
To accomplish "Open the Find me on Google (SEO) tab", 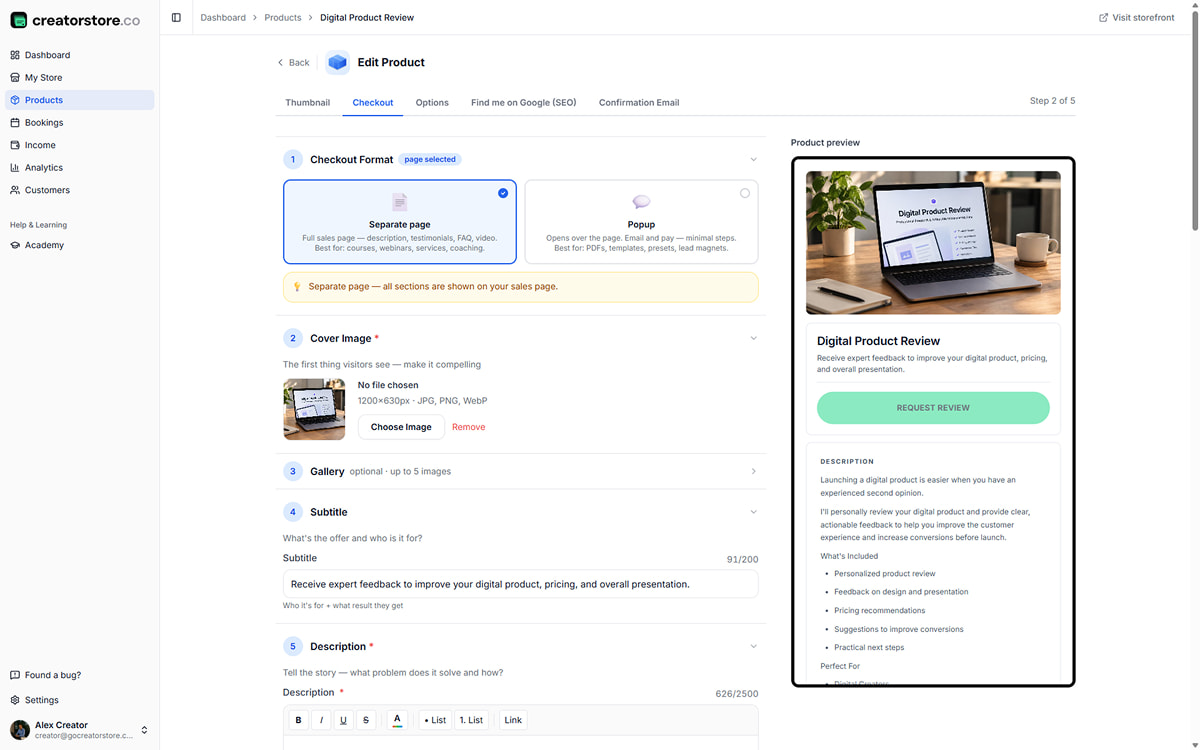I will [x=524, y=102].
